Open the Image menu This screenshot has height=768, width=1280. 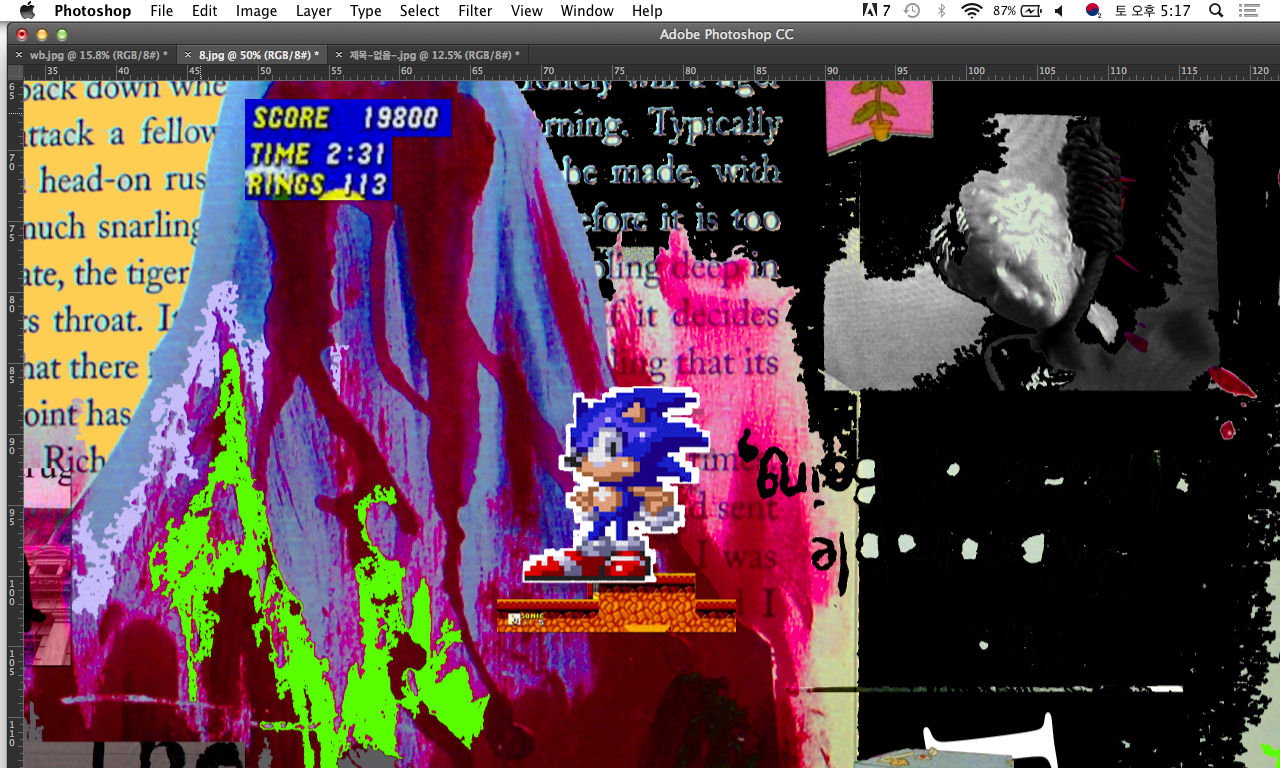click(256, 11)
